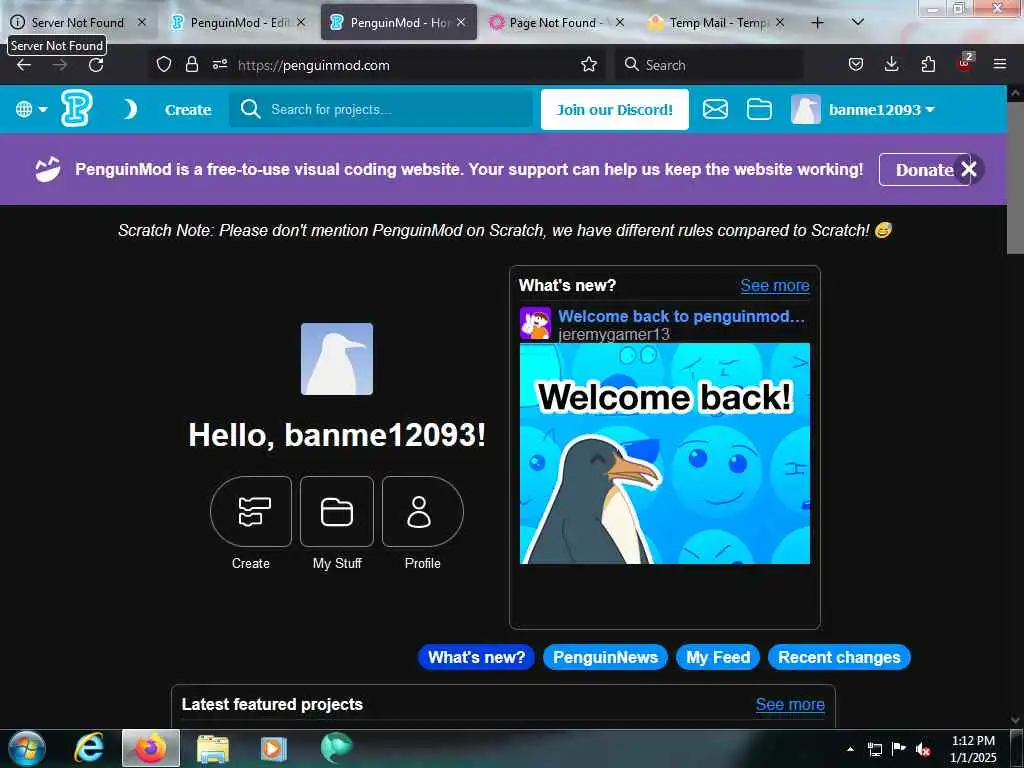Click the Donate button
Viewport: 1024px width, 768px height.
[924, 170]
